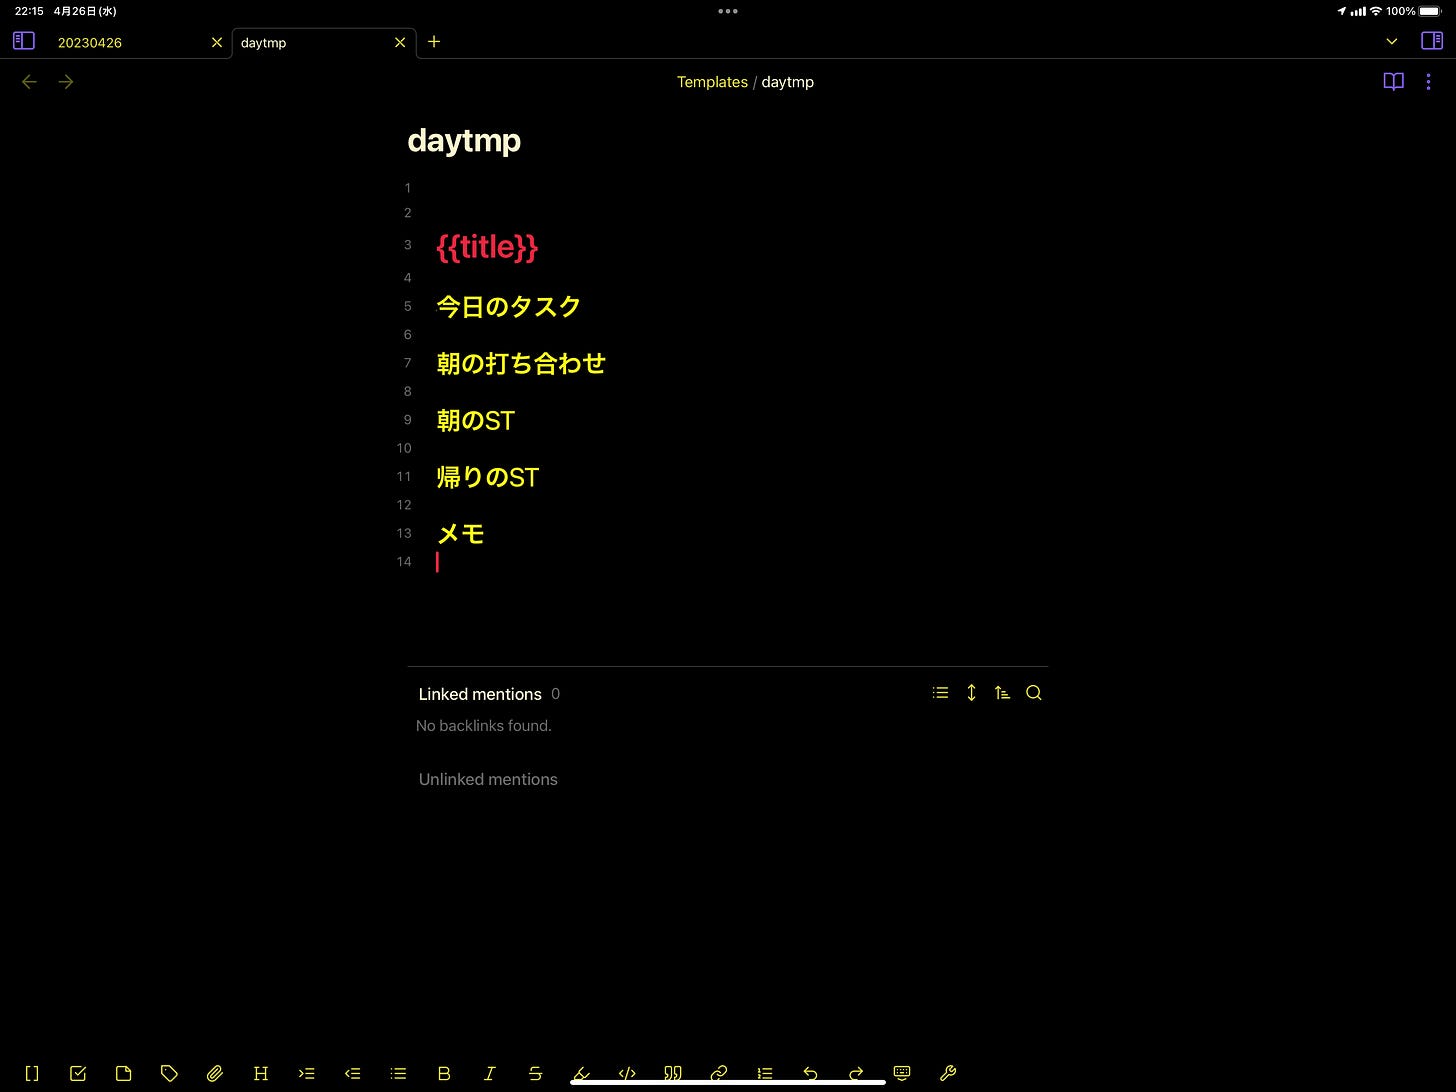1456x1092 pixels.
Task: Switch to reading view with the book icon
Action: tap(1393, 82)
